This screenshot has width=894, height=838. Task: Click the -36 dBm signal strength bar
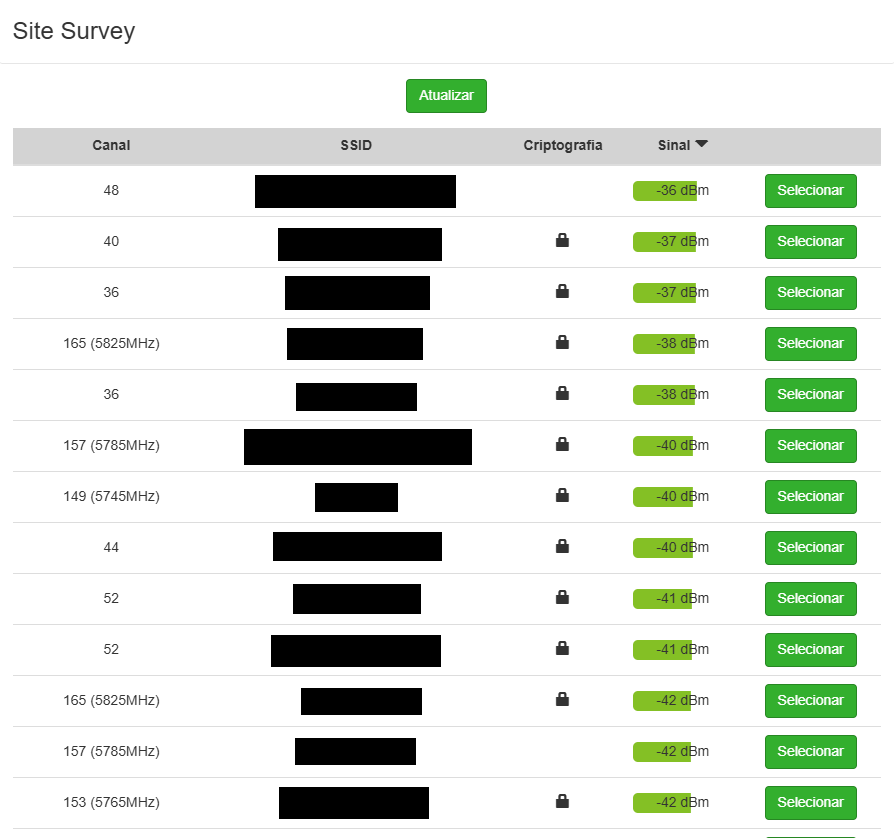coord(665,190)
